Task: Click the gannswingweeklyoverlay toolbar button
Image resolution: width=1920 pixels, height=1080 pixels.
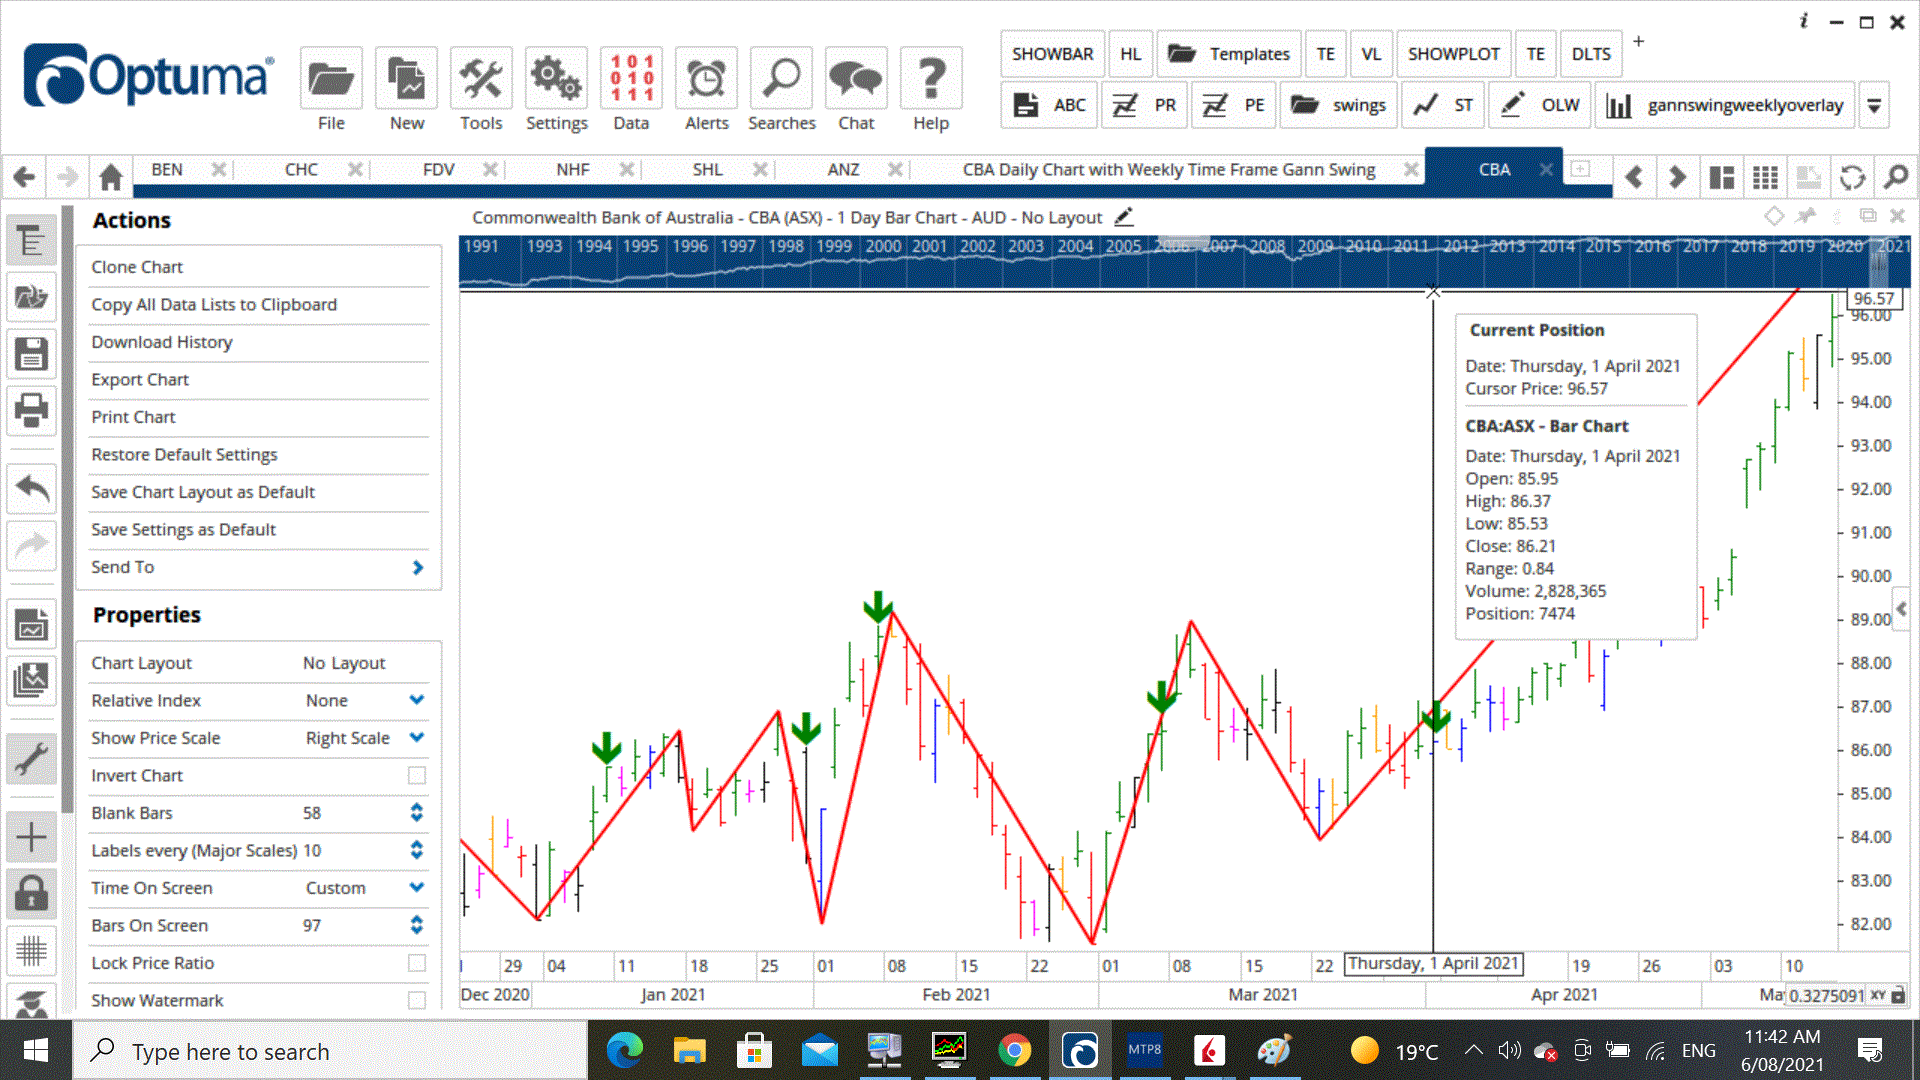Action: (x=1725, y=105)
